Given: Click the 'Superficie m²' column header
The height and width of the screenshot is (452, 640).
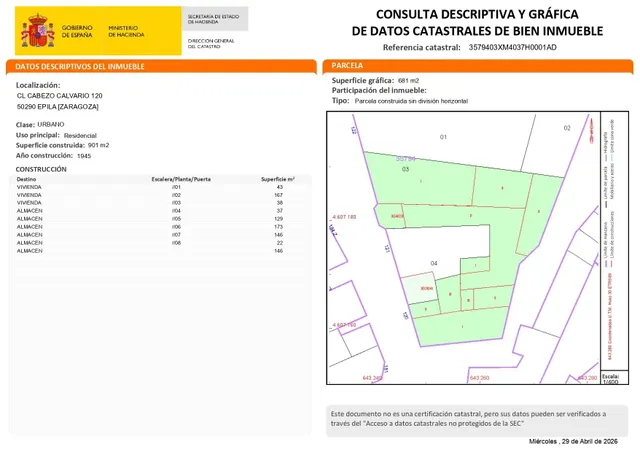Looking at the screenshot, I should coord(278,179).
